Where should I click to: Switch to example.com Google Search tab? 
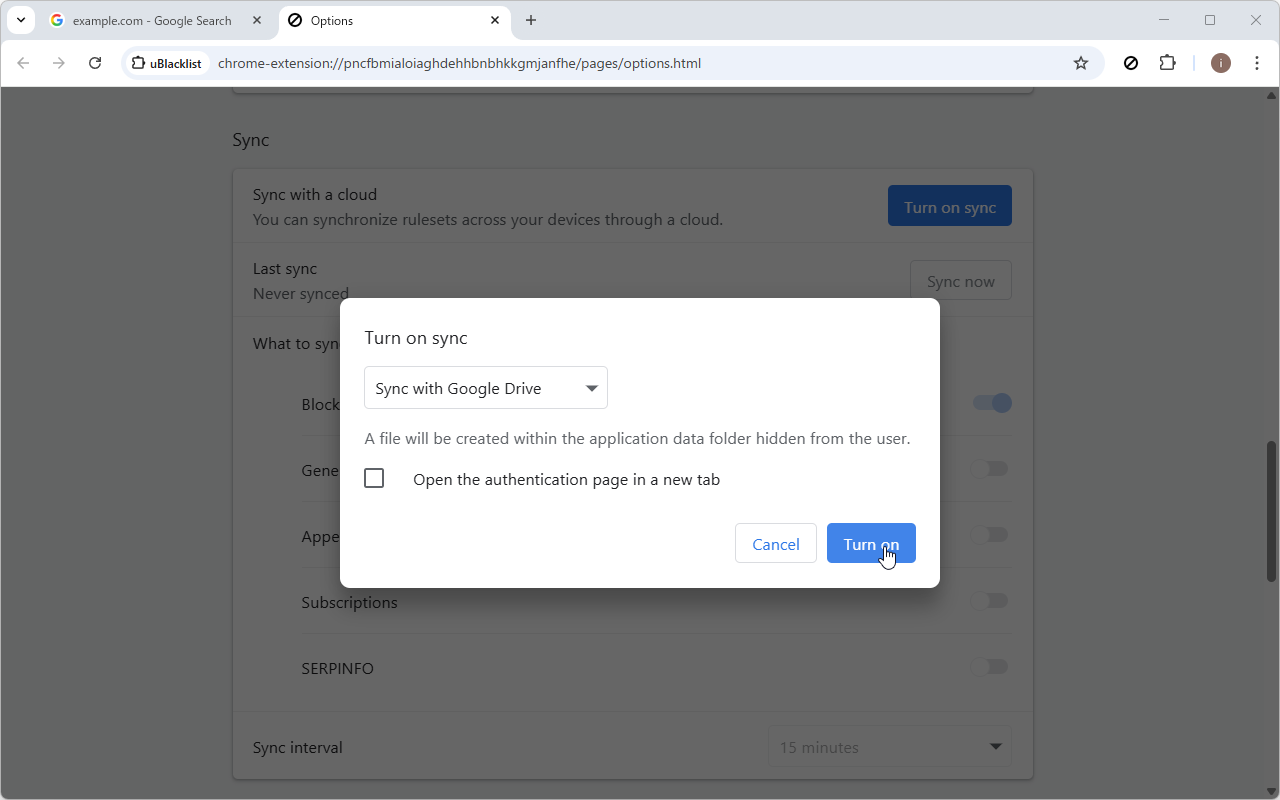[150, 20]
